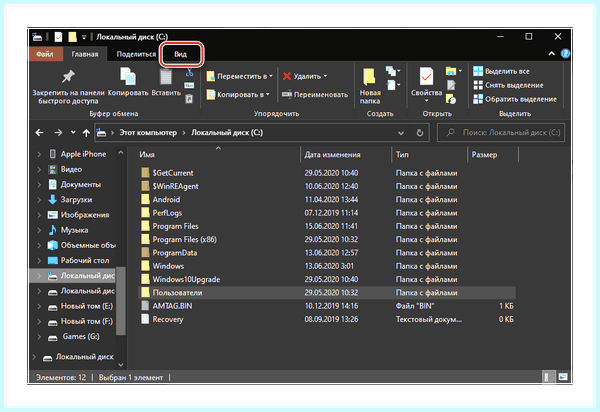Screen dimensions: 600x412
Task: Click the navigation pane scroll up arrow
Action: pos(121,153)
